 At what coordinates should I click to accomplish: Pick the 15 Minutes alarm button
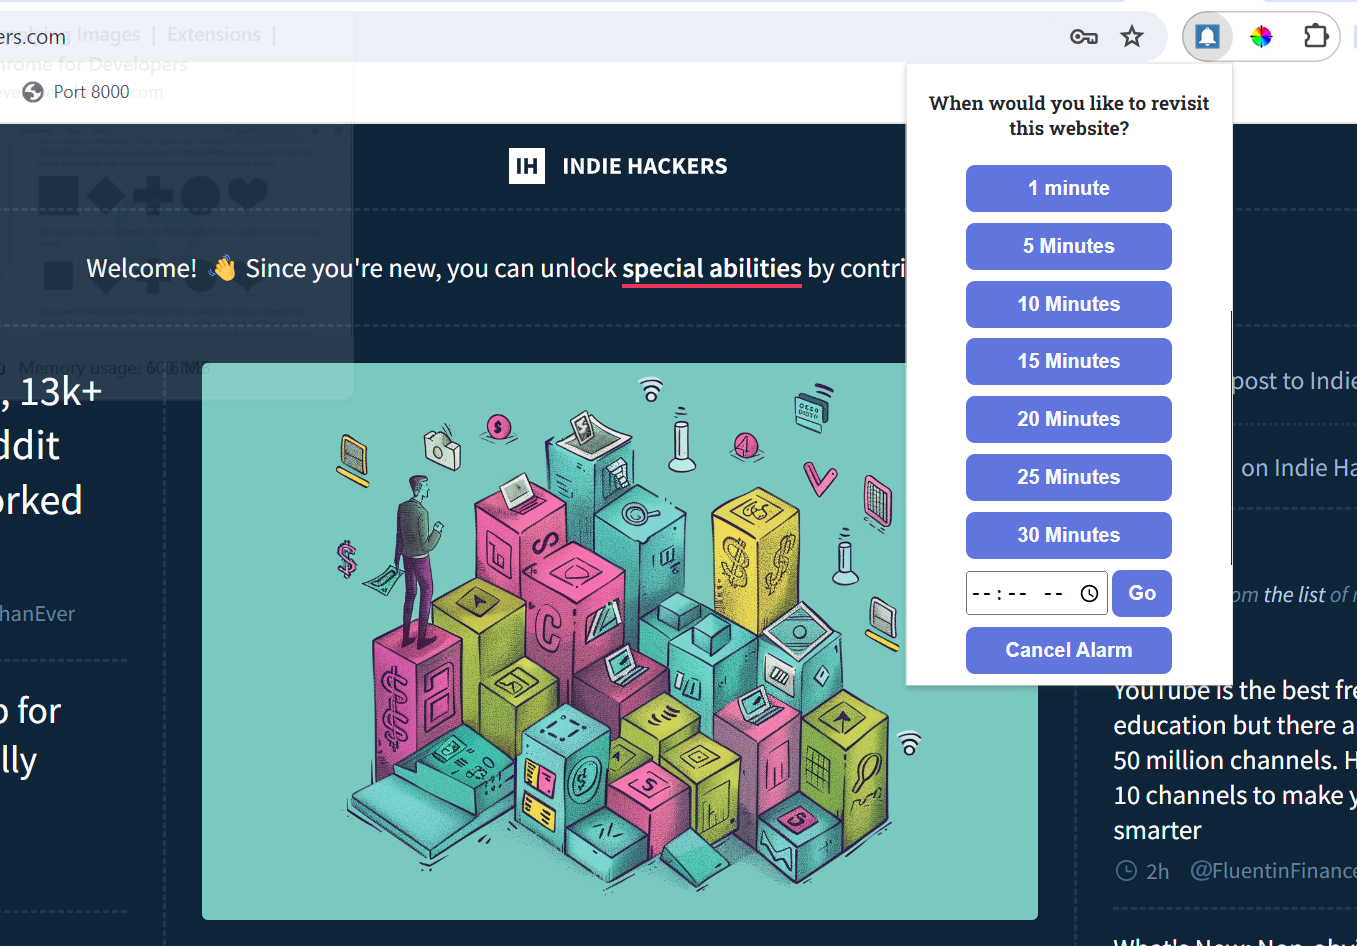coord(1068,361)
